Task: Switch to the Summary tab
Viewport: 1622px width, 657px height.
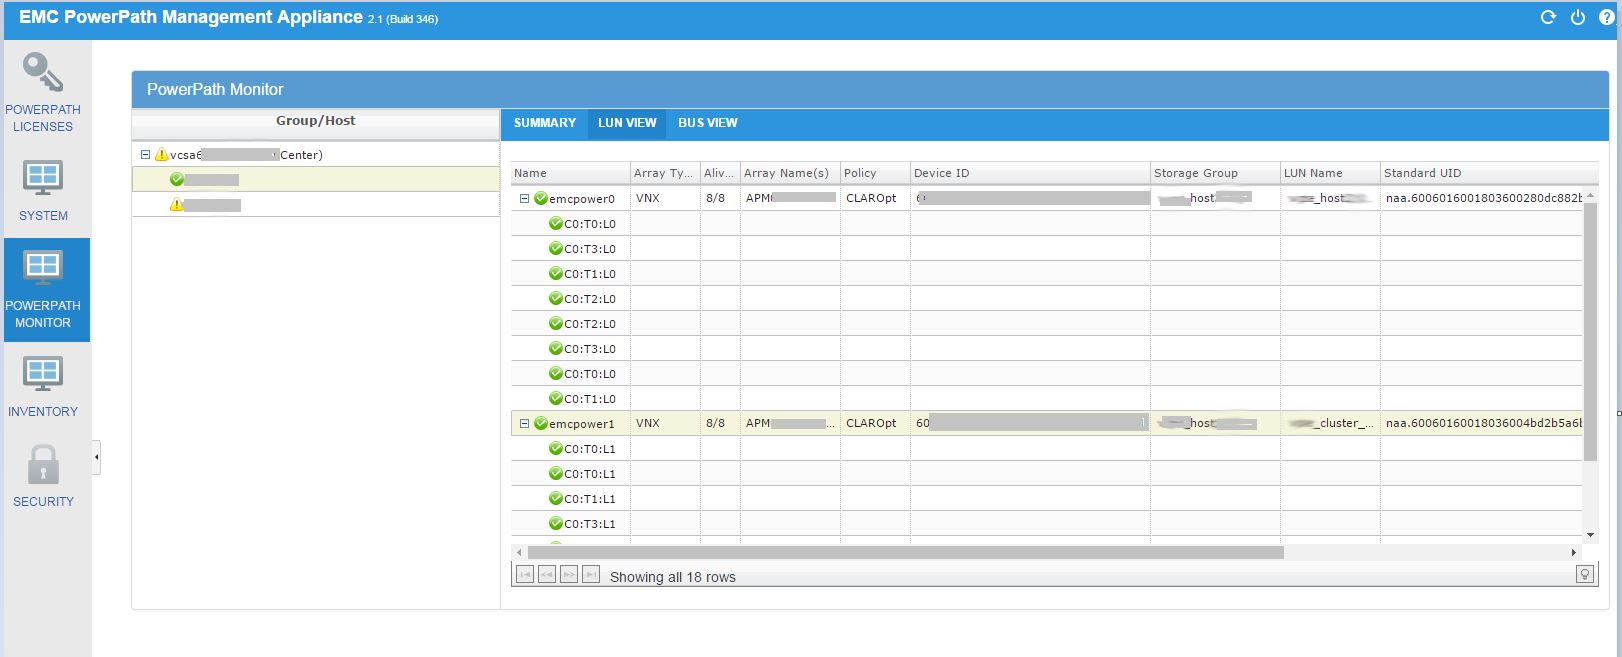Action: [545, 123]
